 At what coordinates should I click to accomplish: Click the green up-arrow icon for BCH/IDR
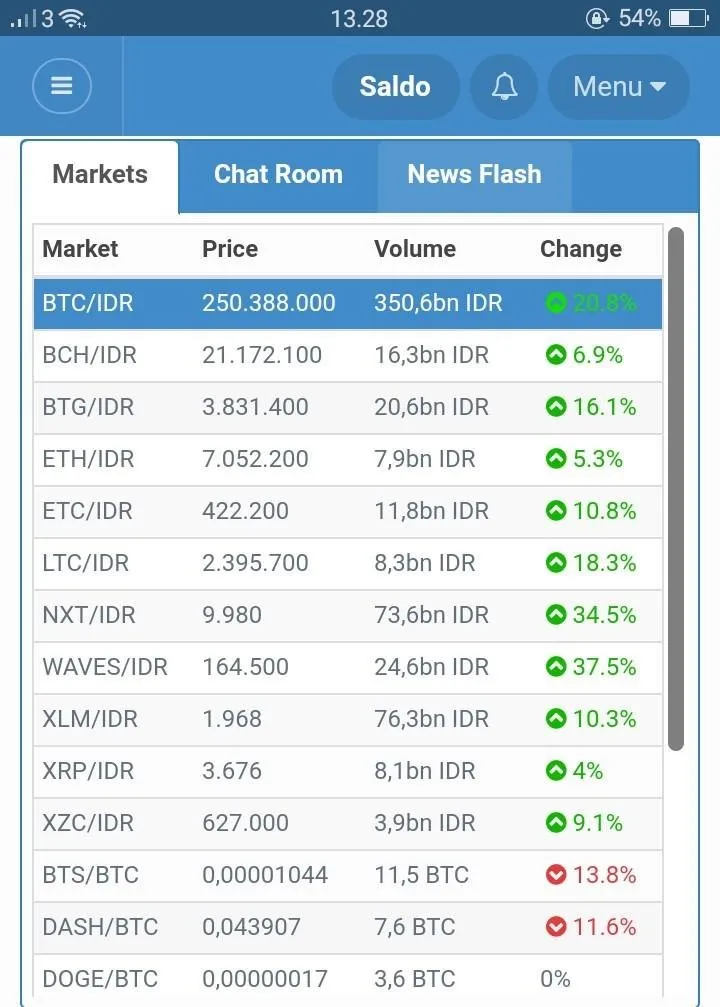[556, 355]
